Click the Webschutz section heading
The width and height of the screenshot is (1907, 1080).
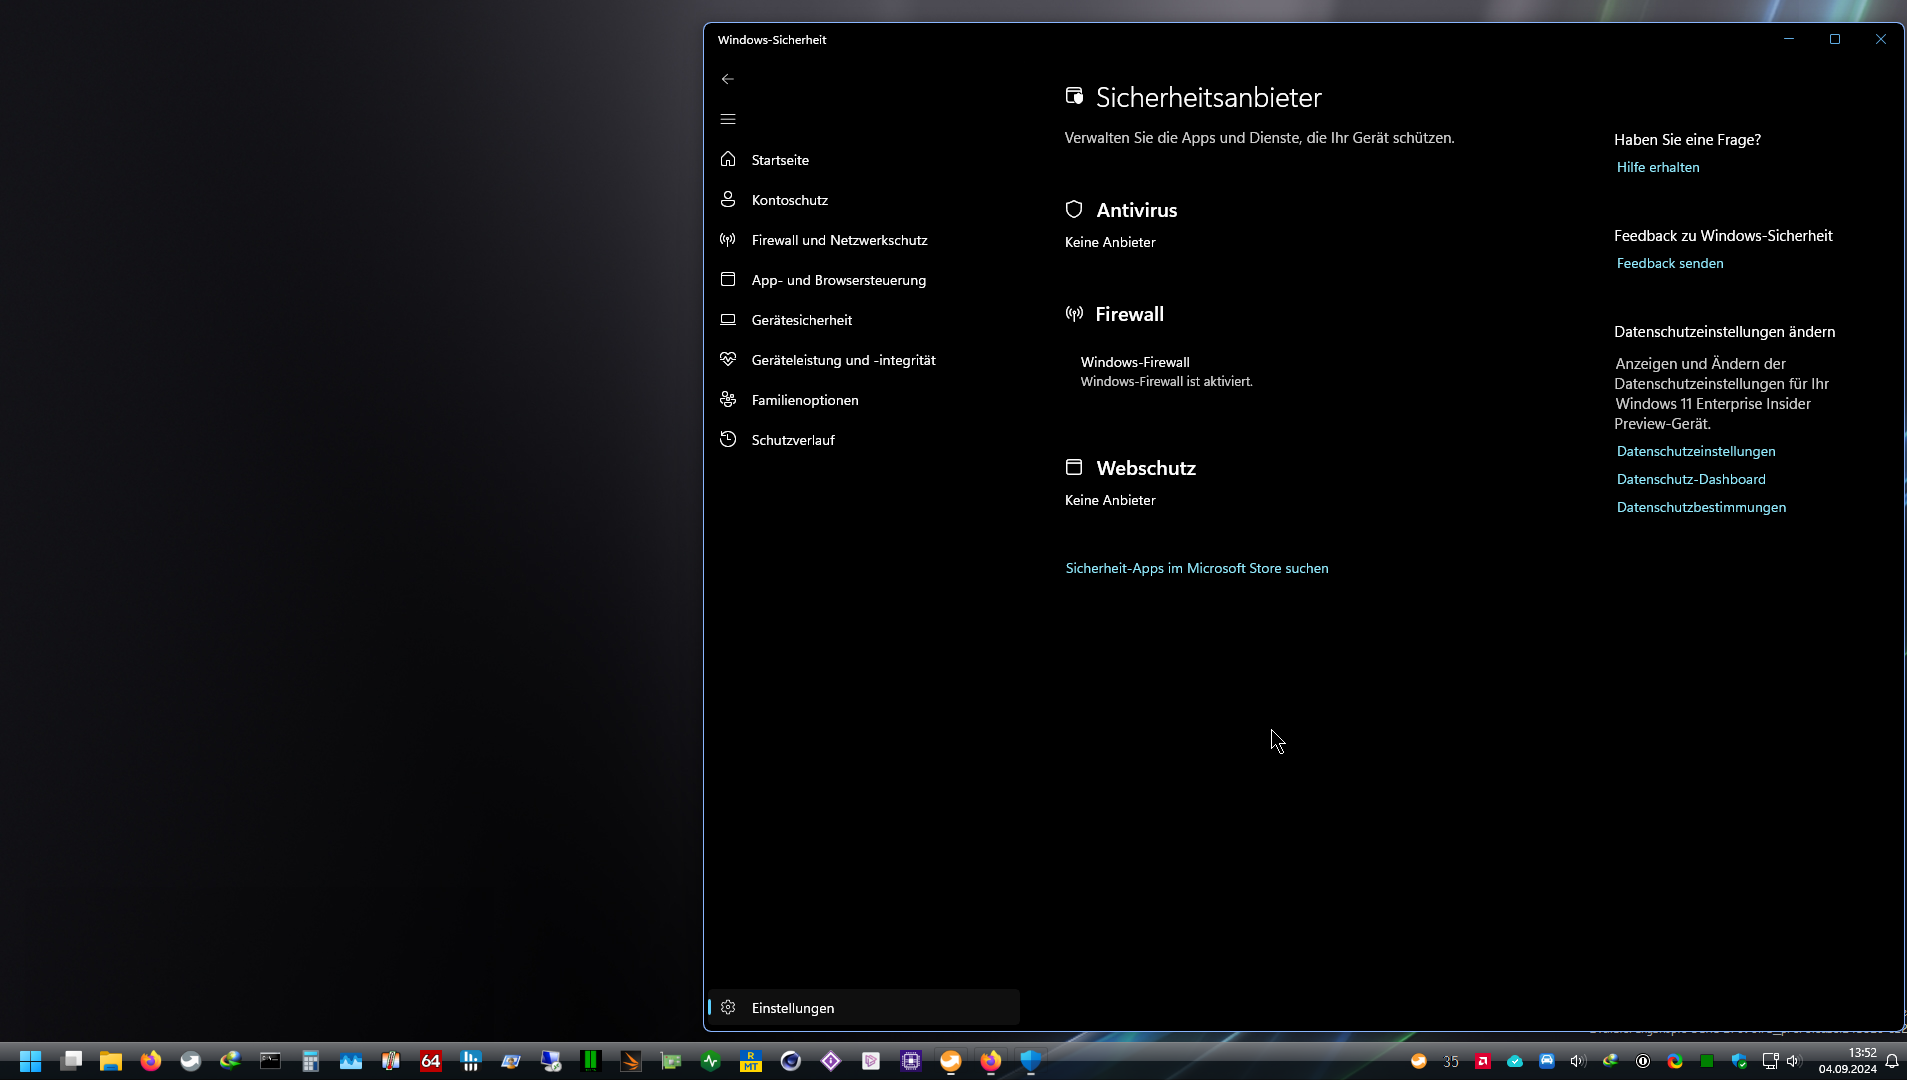(1146, 468)
